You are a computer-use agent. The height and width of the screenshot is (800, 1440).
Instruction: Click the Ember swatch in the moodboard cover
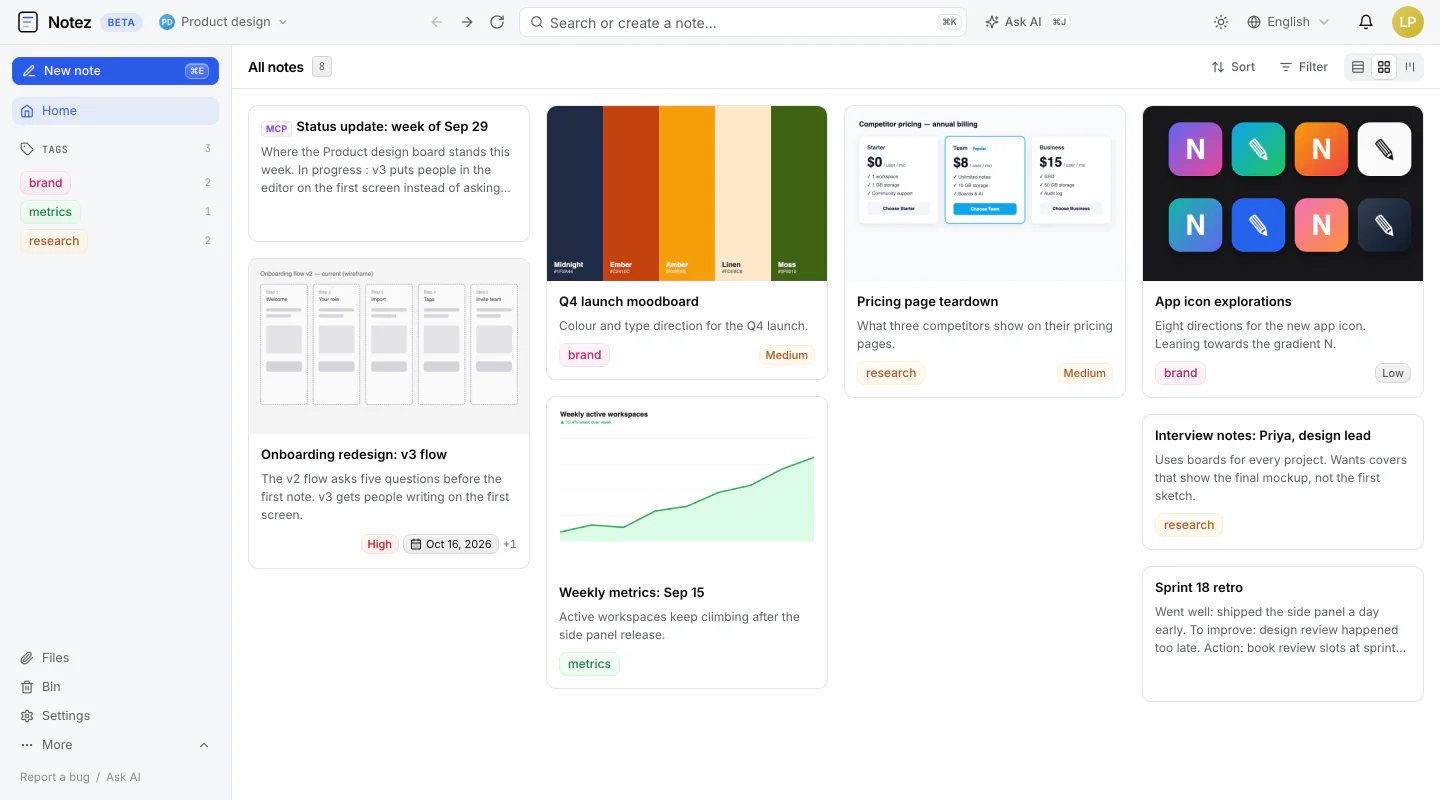point(631,193)
